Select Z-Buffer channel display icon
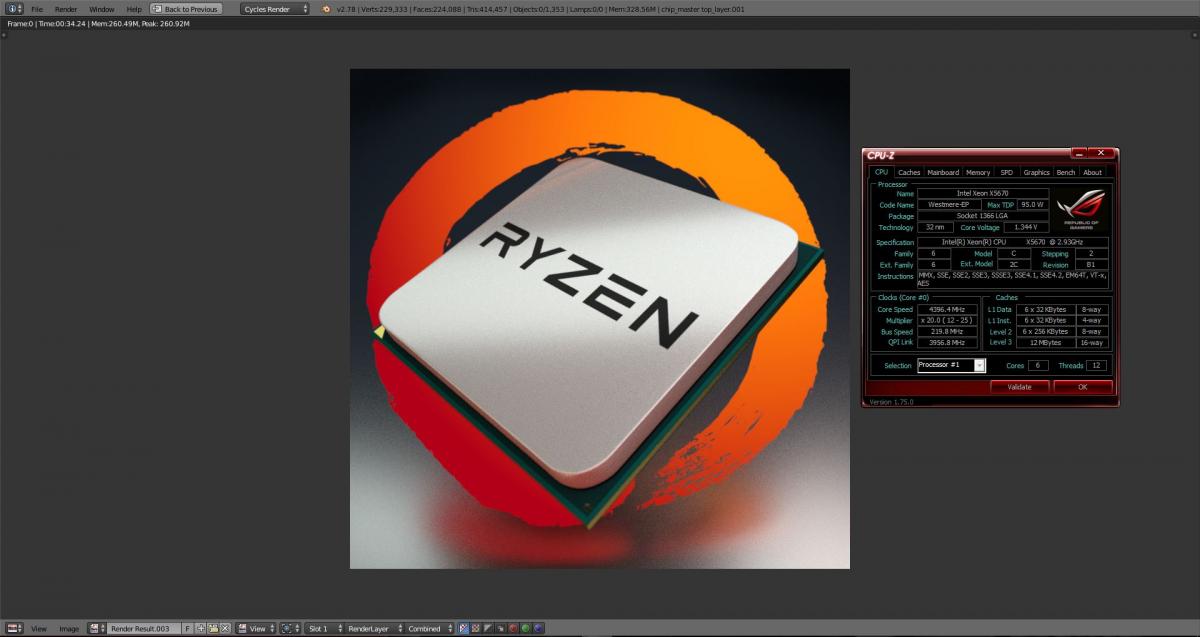This screenshot has height=637, width=1200. pyautogui.click(x=500, y=628)
